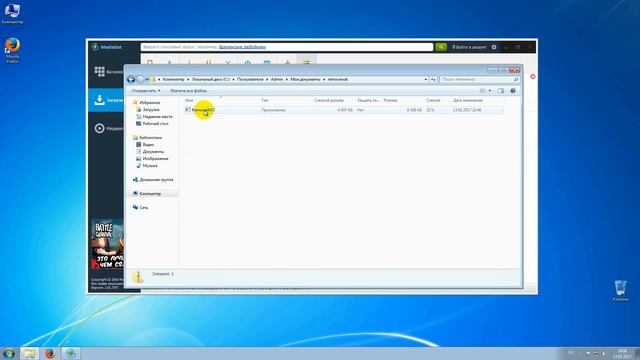Click Локальный диск (C:) in address bar
Viewport: 640px width, 360px height.
(x=211, y=79)
